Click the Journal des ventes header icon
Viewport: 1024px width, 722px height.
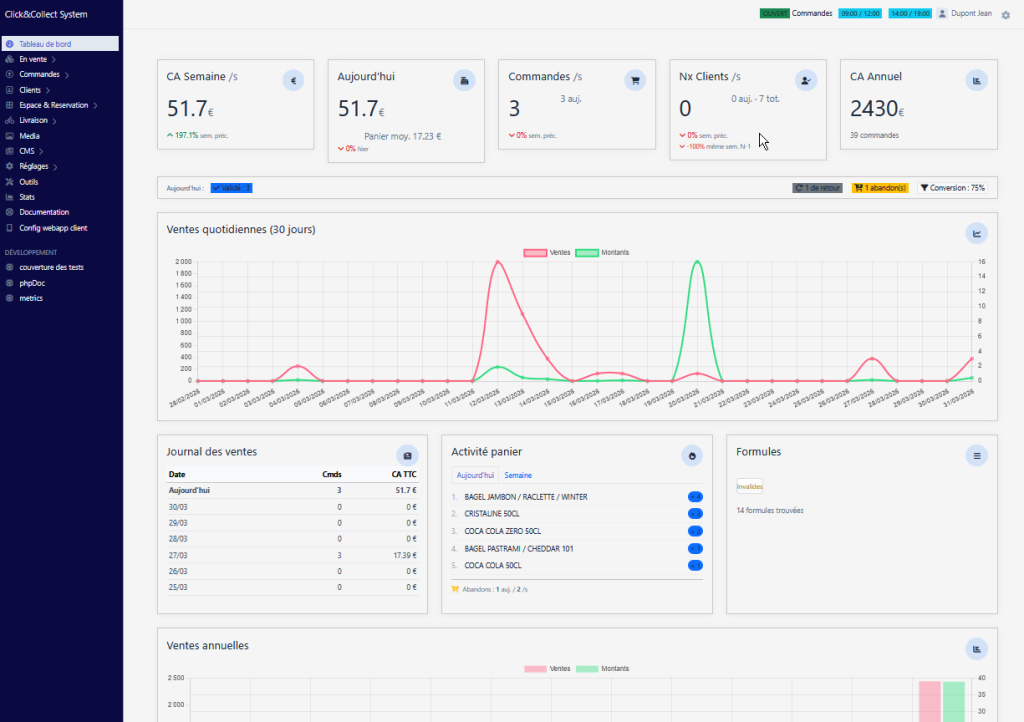click(407, 455)
